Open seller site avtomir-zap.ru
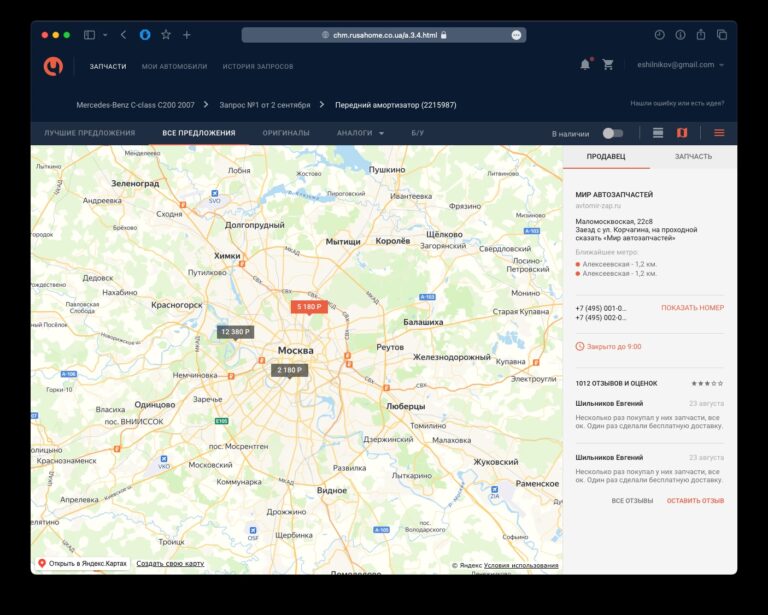768x615 pixels. tap(598, 206)
